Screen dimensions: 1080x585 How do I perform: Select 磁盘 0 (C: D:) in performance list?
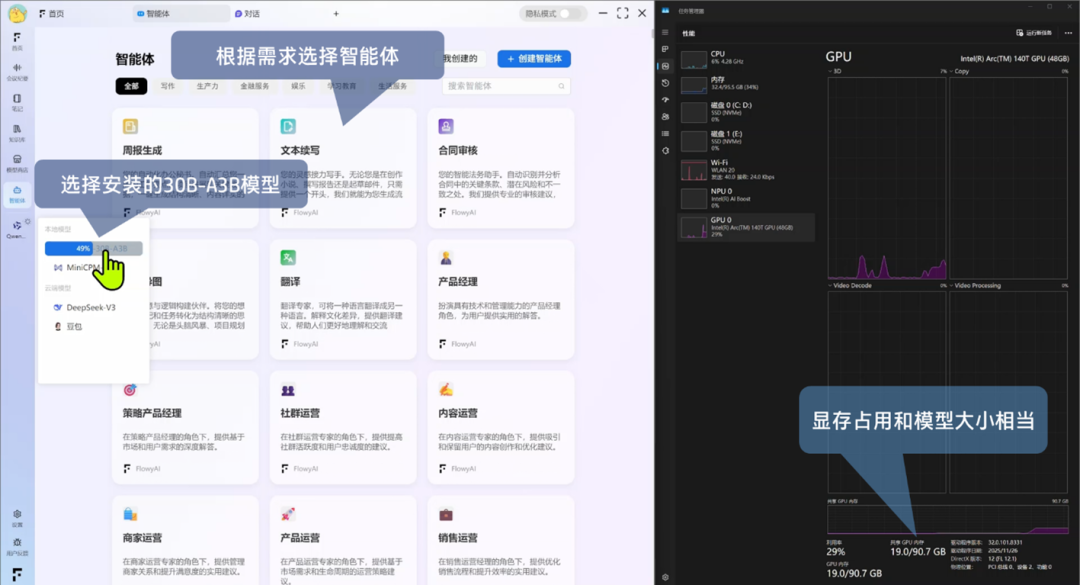click(x=746, y=112)
